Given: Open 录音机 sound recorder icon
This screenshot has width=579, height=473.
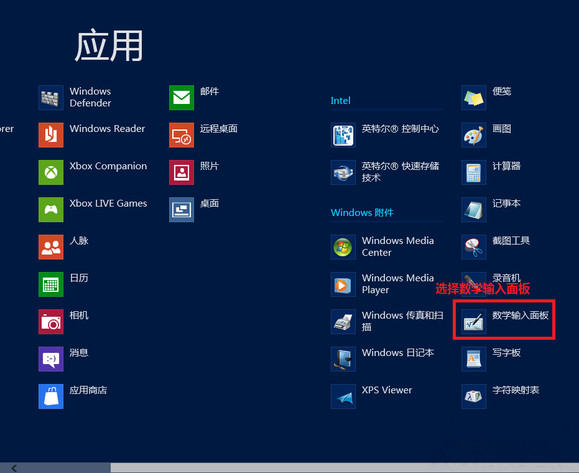Looking at the screenshot, I should coord(473,284).
